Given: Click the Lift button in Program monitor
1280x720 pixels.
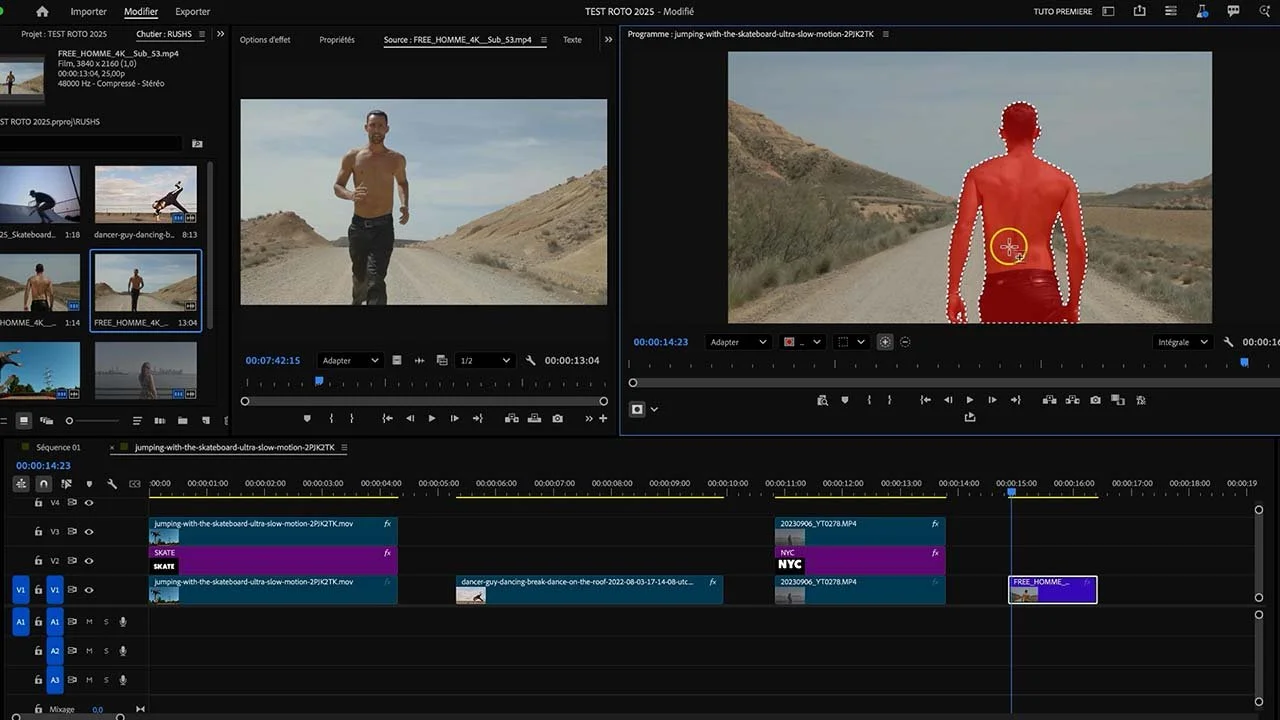Looking at the screenshot, I should (1049, 400).
